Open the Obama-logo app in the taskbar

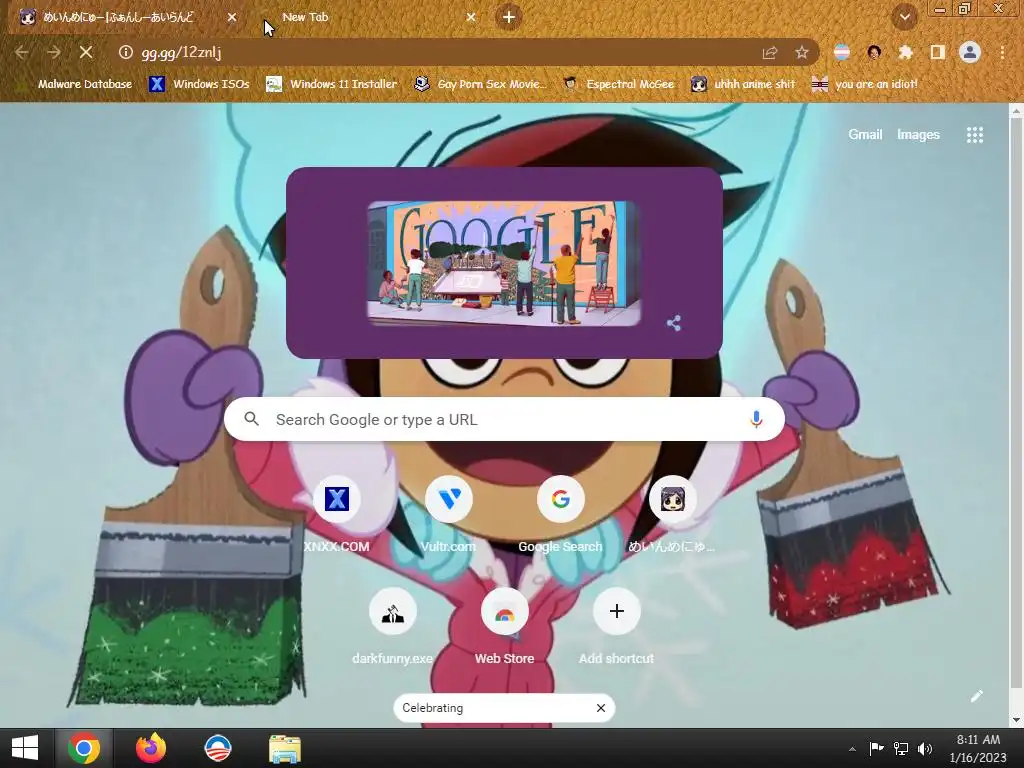click(217, 748)
